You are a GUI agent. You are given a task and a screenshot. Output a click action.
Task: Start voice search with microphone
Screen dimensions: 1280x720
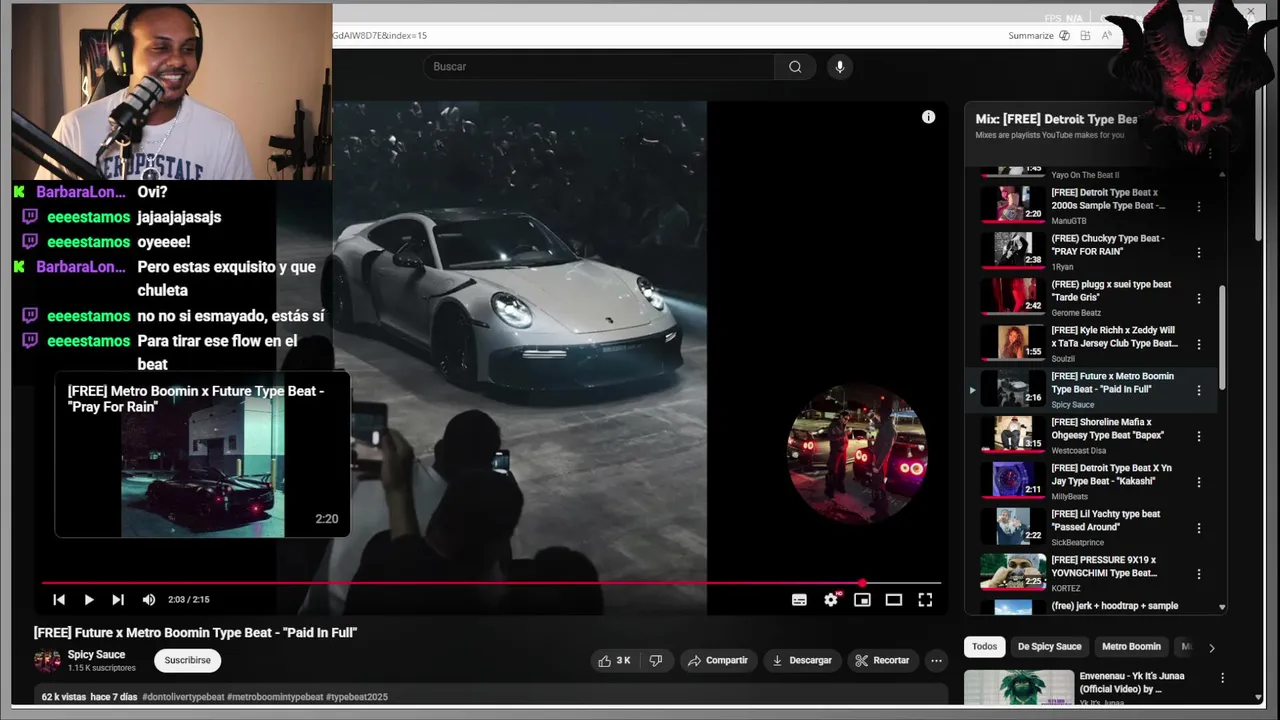click(839, 67)
